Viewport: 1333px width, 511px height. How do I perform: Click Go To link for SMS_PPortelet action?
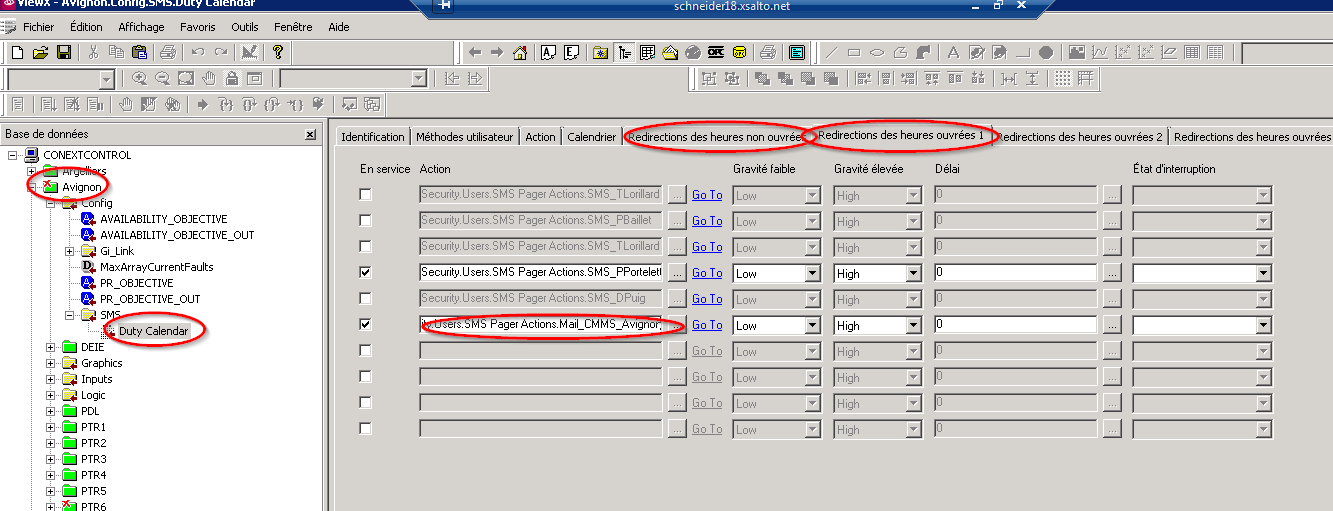tap(707, 273)
